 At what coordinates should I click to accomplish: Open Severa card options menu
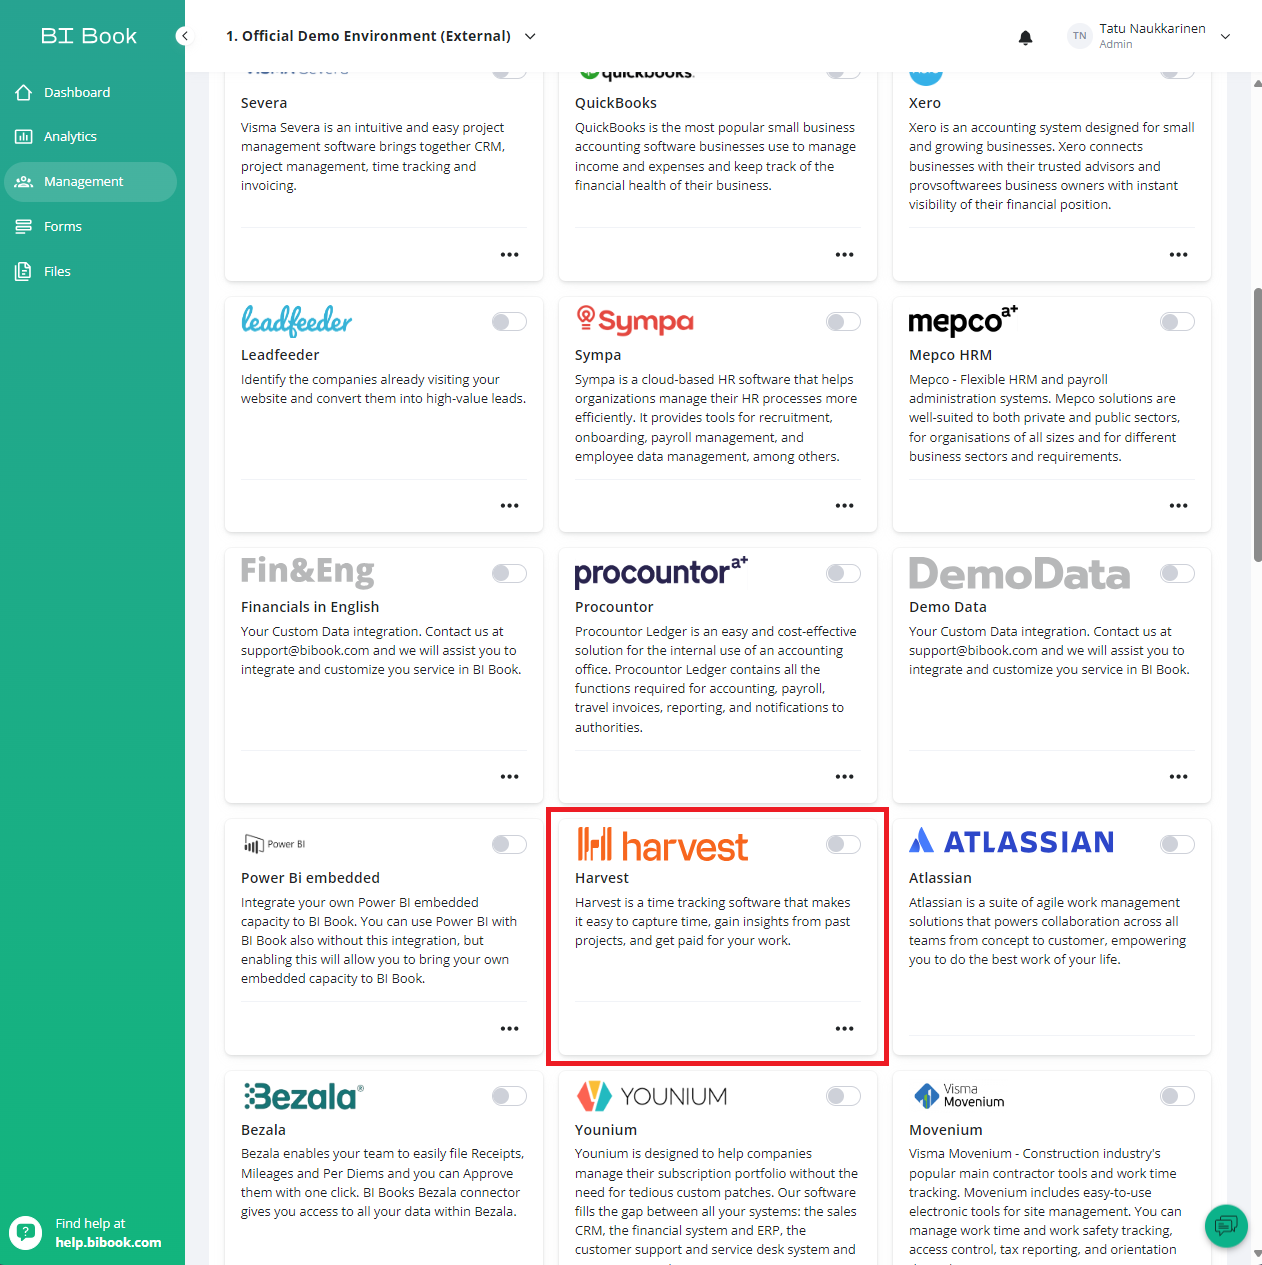click(x=509, y=255)
